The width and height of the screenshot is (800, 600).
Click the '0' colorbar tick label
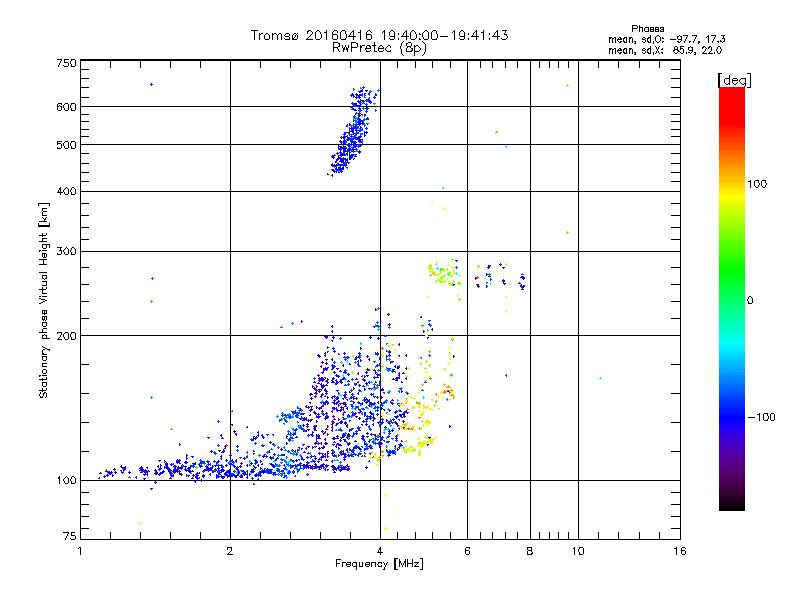(x=750, y=301)
